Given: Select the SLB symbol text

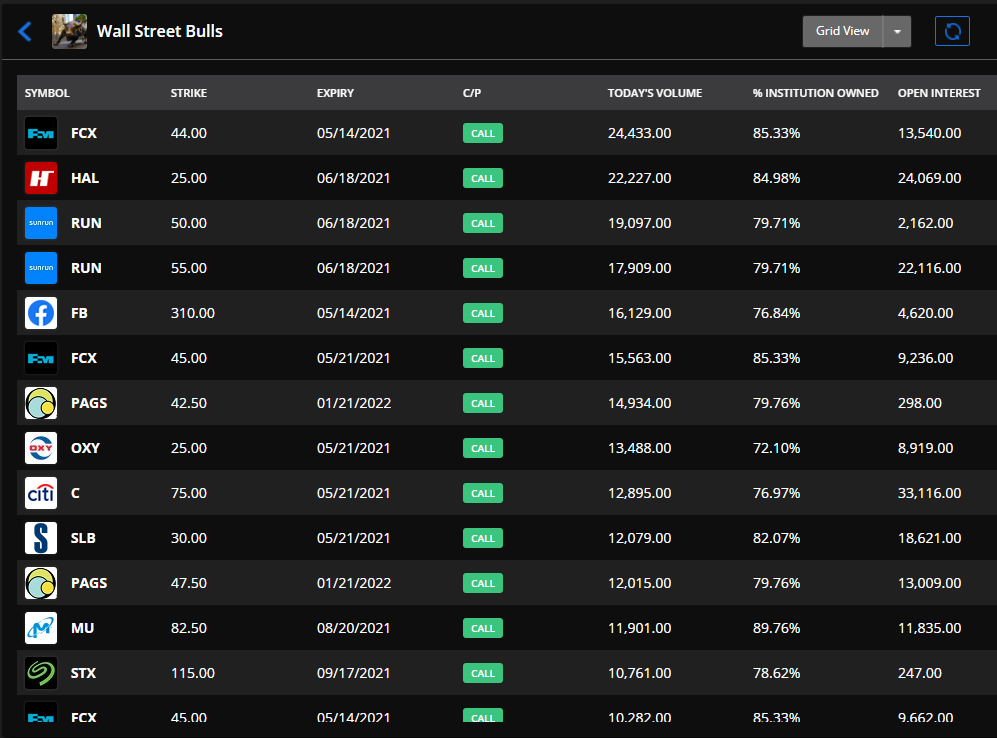Looking at the screenshot, I should tap(83, 538).
